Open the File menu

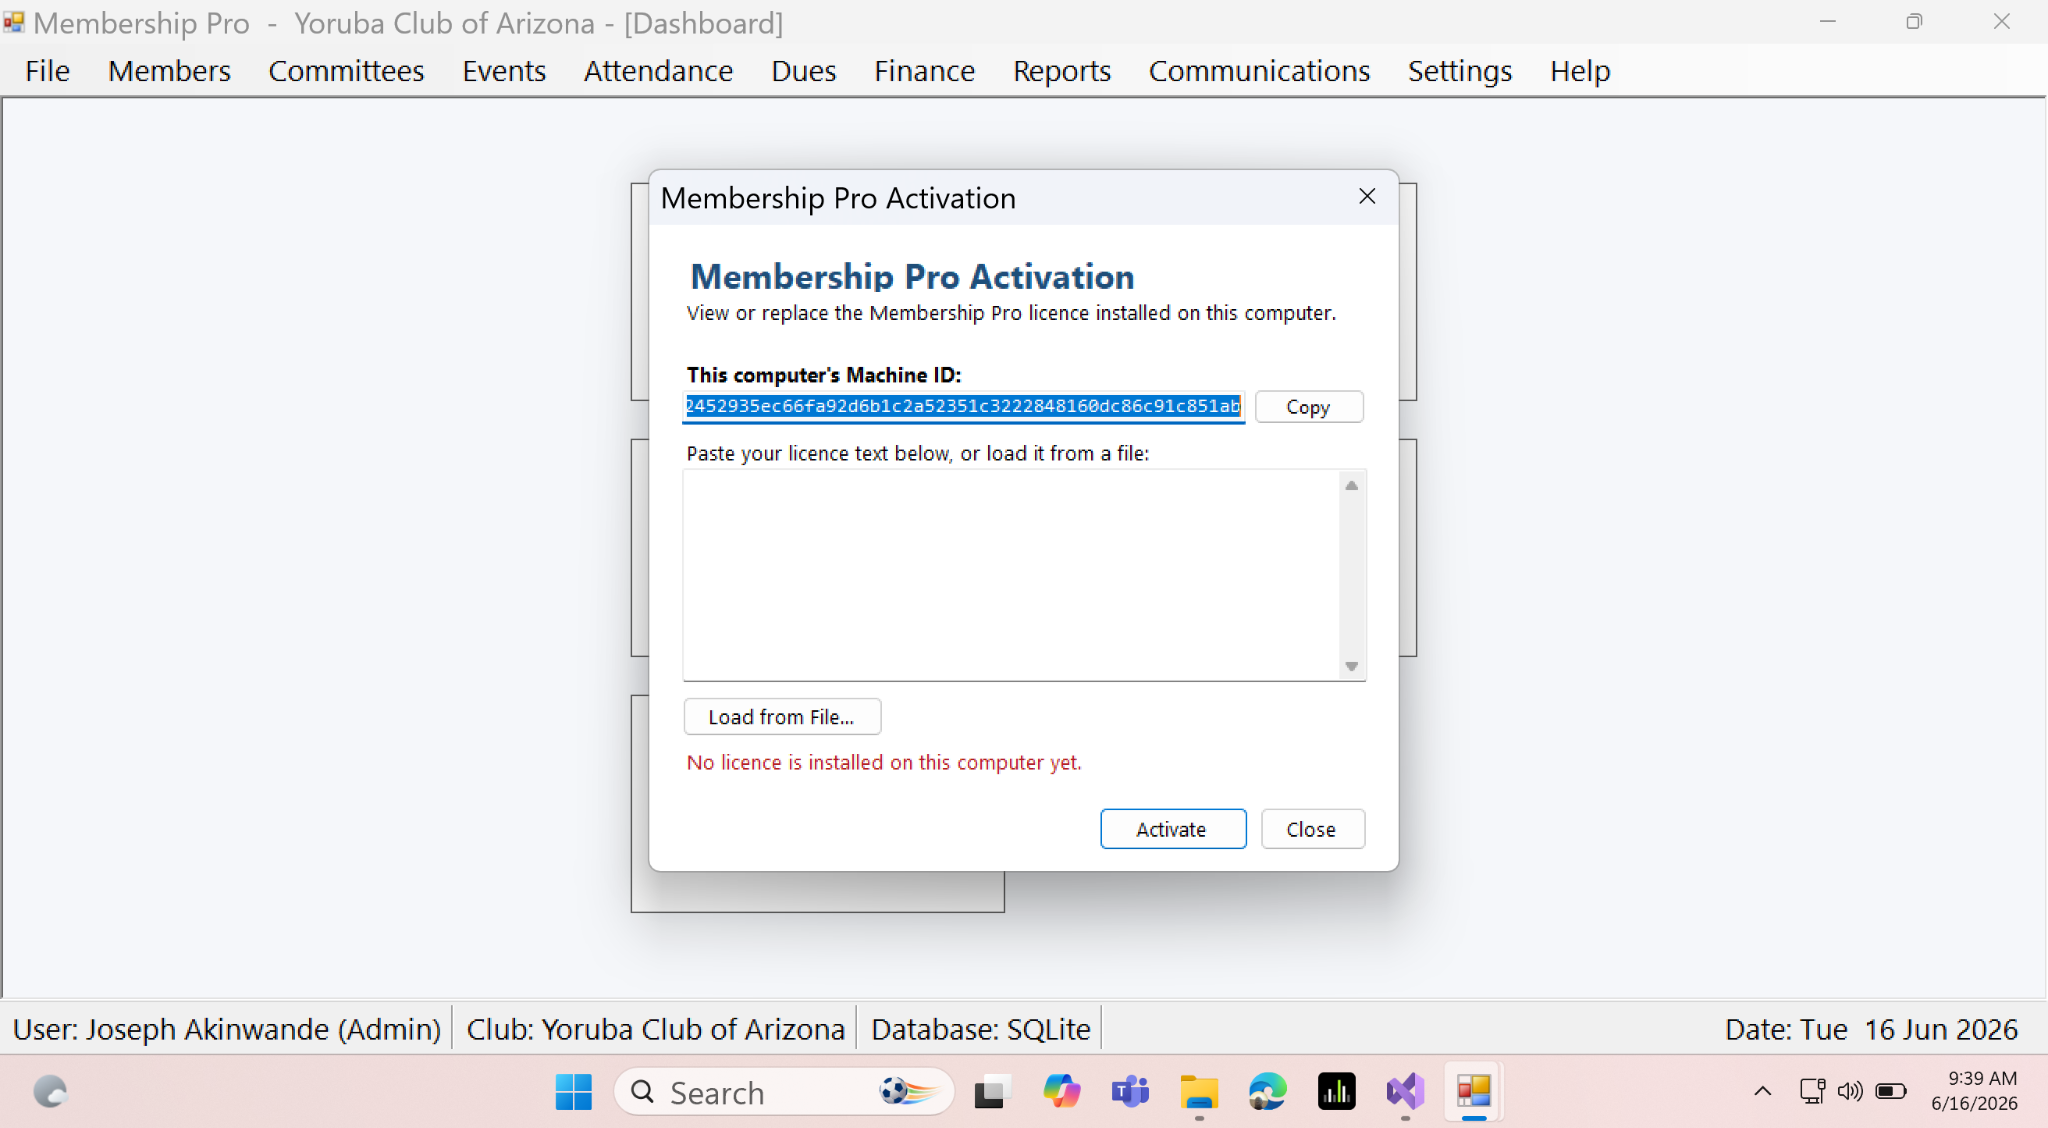(x=47, y=71)
